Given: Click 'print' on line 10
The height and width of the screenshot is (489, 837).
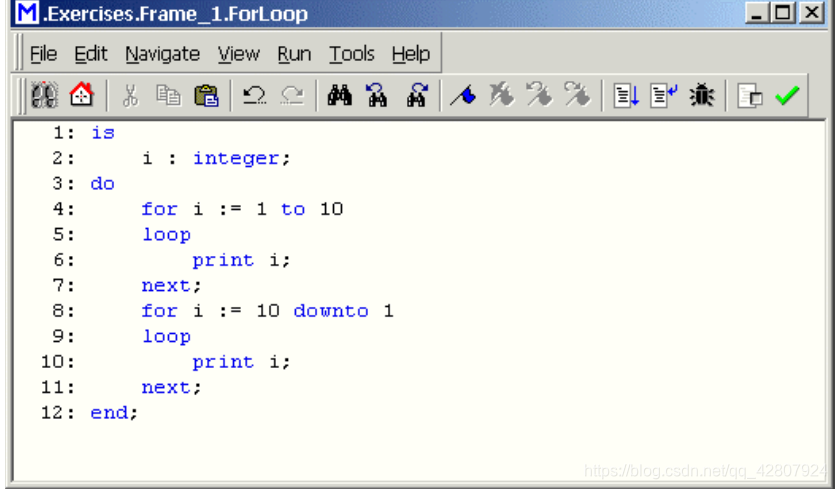Looking at the screenshot, I should pyautogui.click(x=223, y=362).
